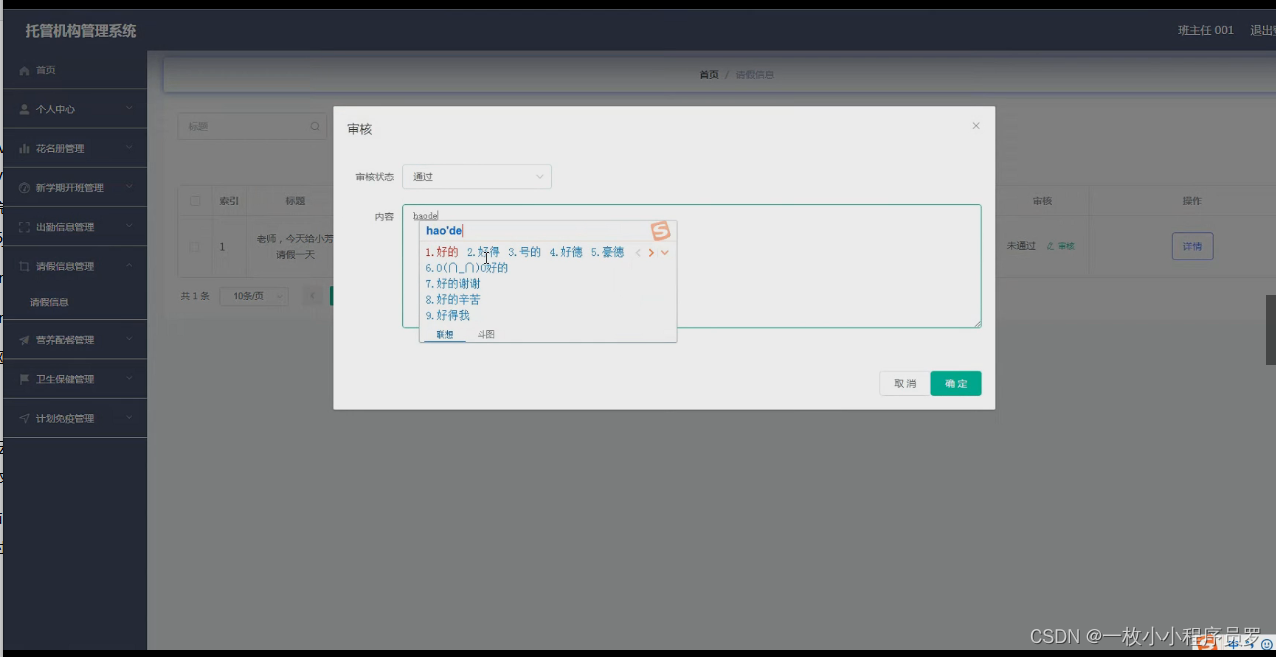Open the 首页 sidebar menu item
The width and height of the screenshot is (1276, 657).
[74, 71]
